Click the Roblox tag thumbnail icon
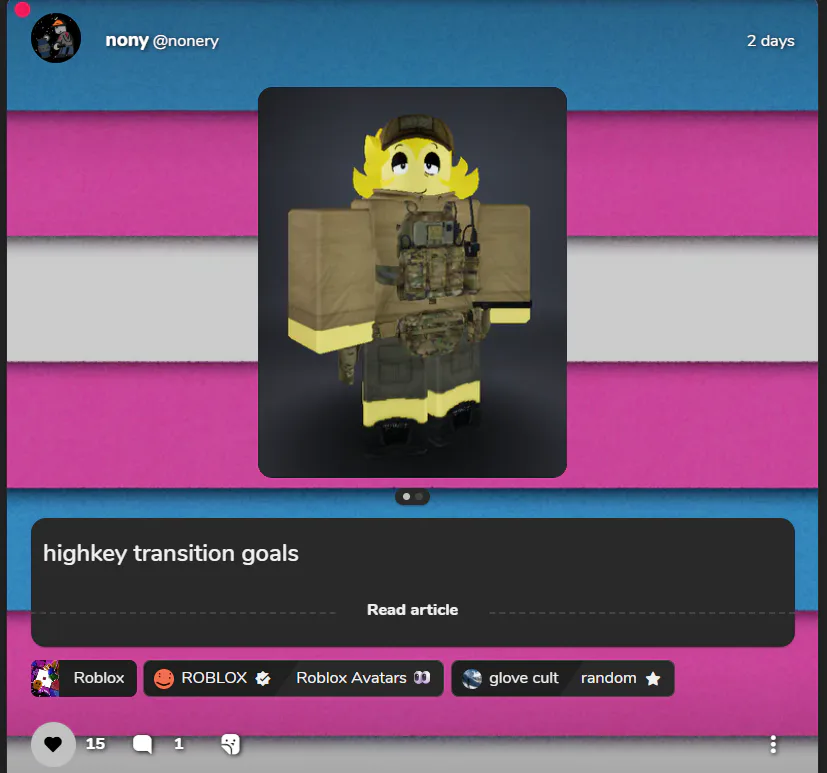Screen dimensions: 827x773 (45, 678)
